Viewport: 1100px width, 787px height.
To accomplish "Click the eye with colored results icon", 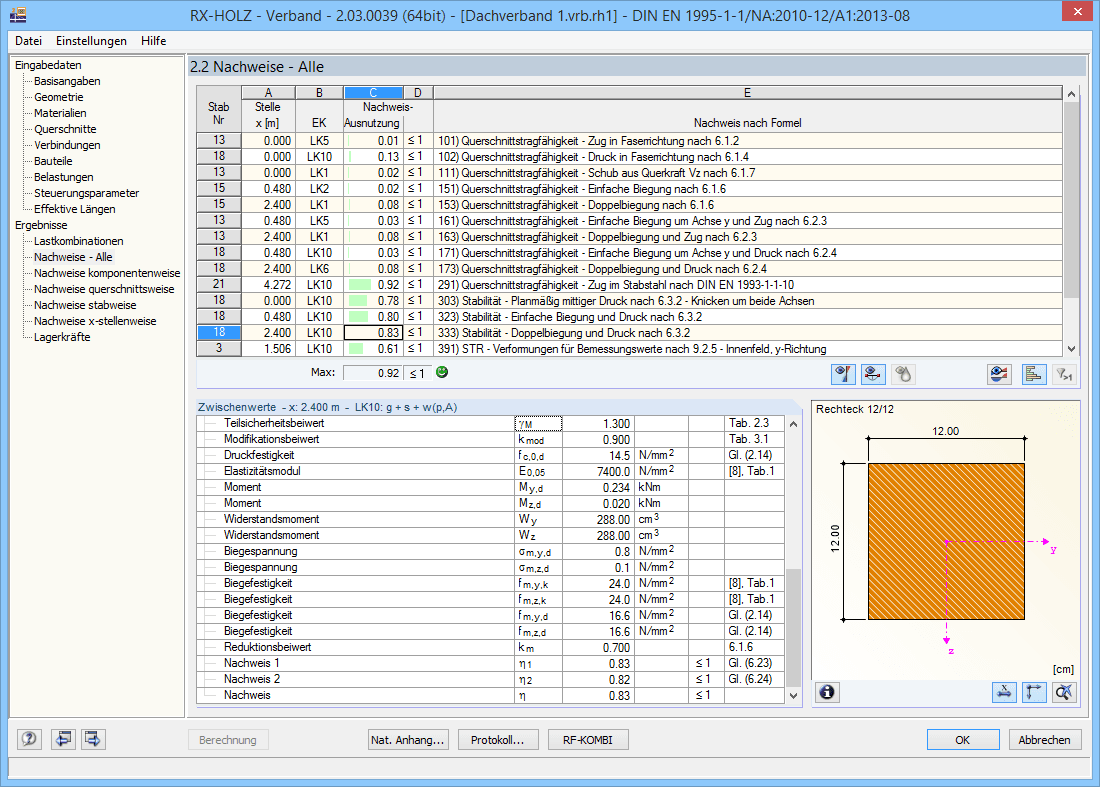I will (x=999, y=375).
